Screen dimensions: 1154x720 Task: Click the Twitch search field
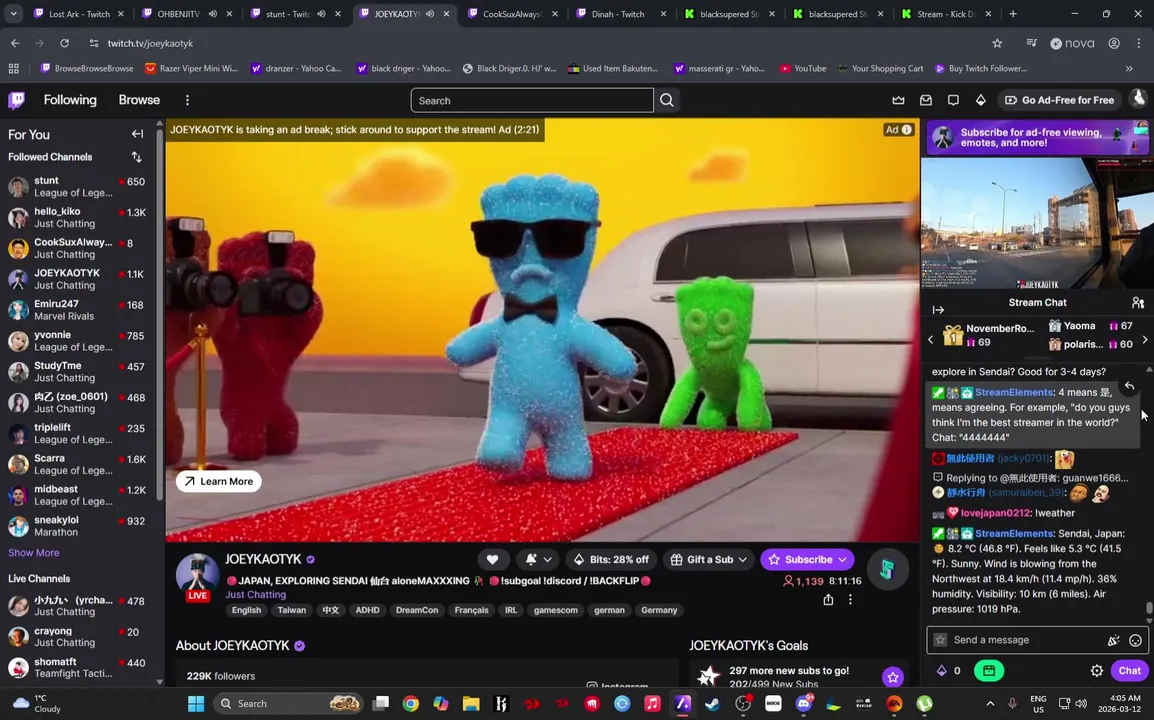532,100
